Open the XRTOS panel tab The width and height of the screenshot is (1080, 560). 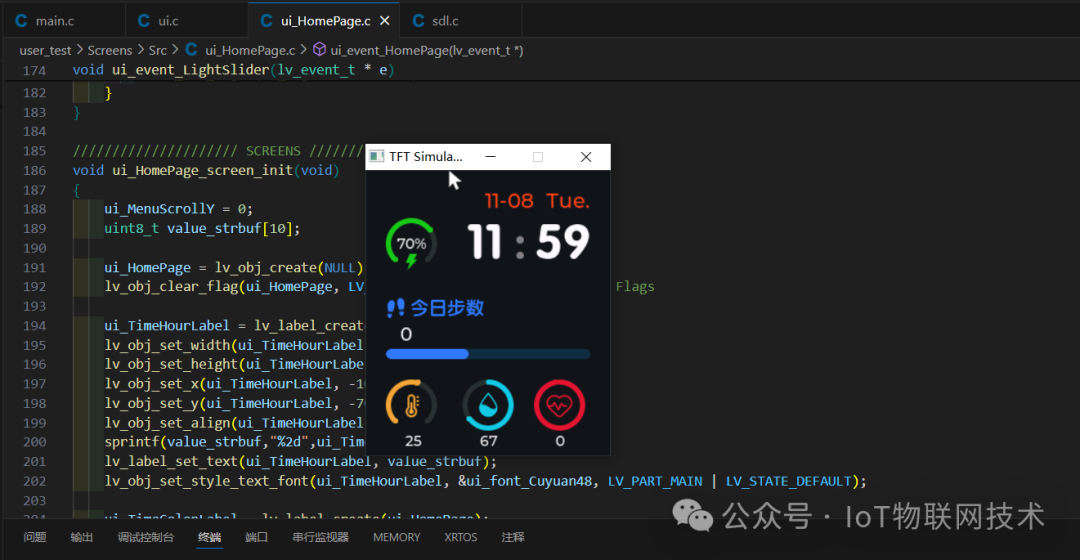click(461, 537)
